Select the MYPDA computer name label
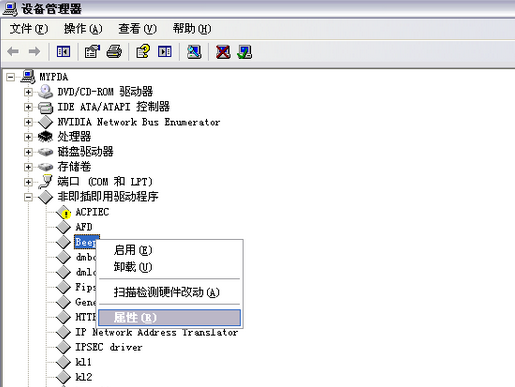 click(x=54, y=77)
